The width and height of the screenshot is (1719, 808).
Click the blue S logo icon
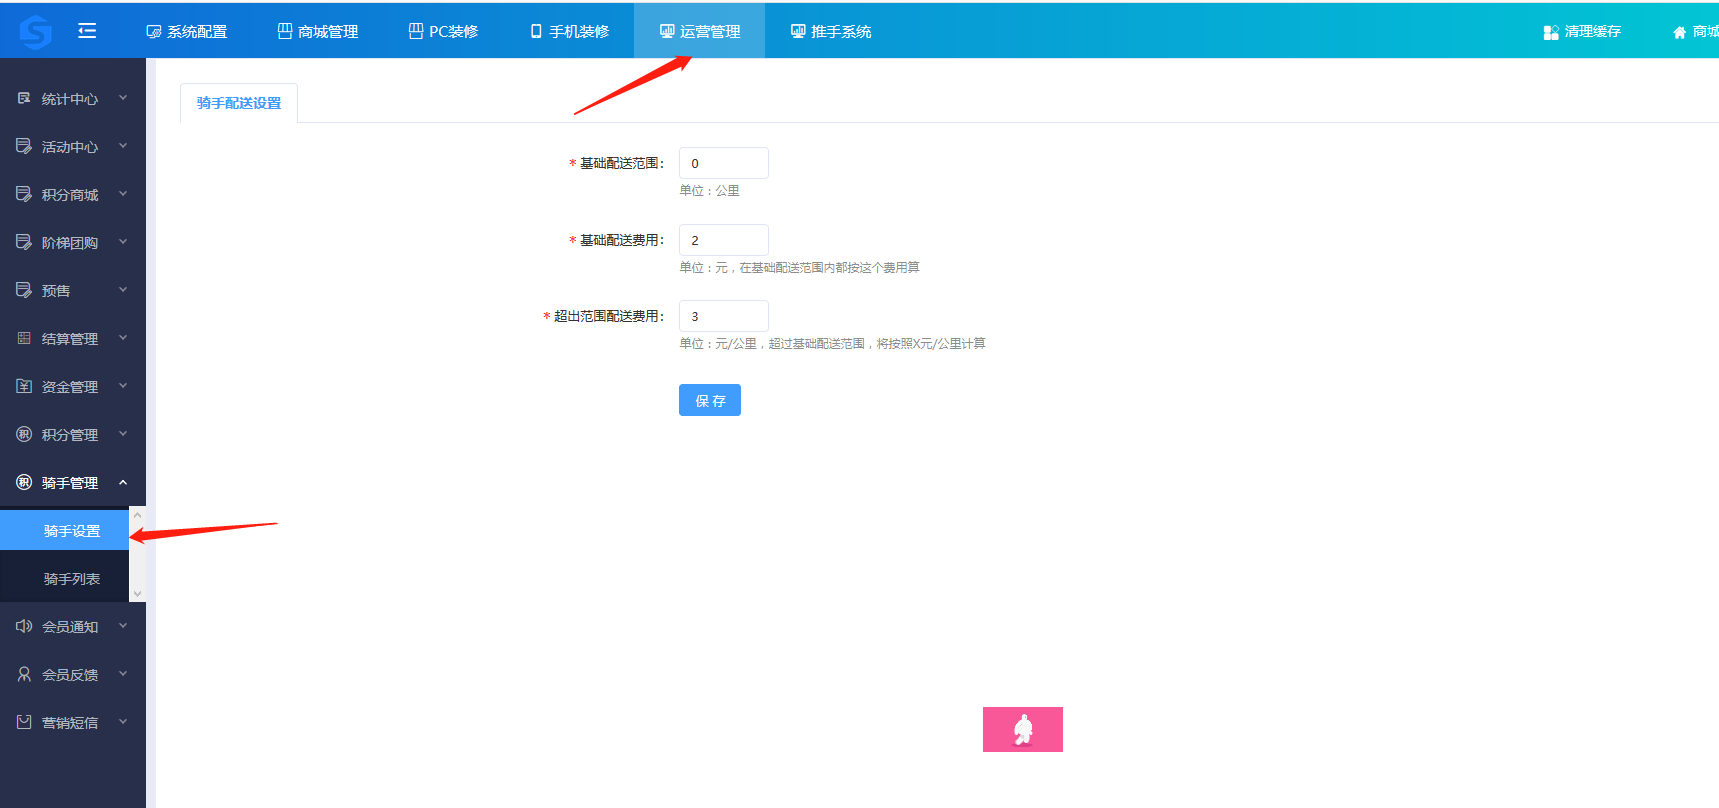point(36,32)
